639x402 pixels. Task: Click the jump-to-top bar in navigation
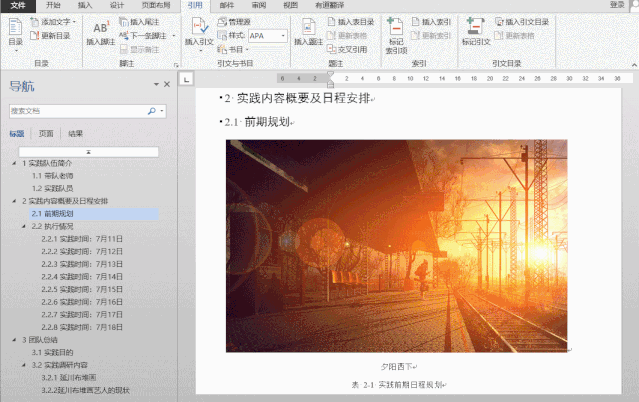[x=88, y=152]
